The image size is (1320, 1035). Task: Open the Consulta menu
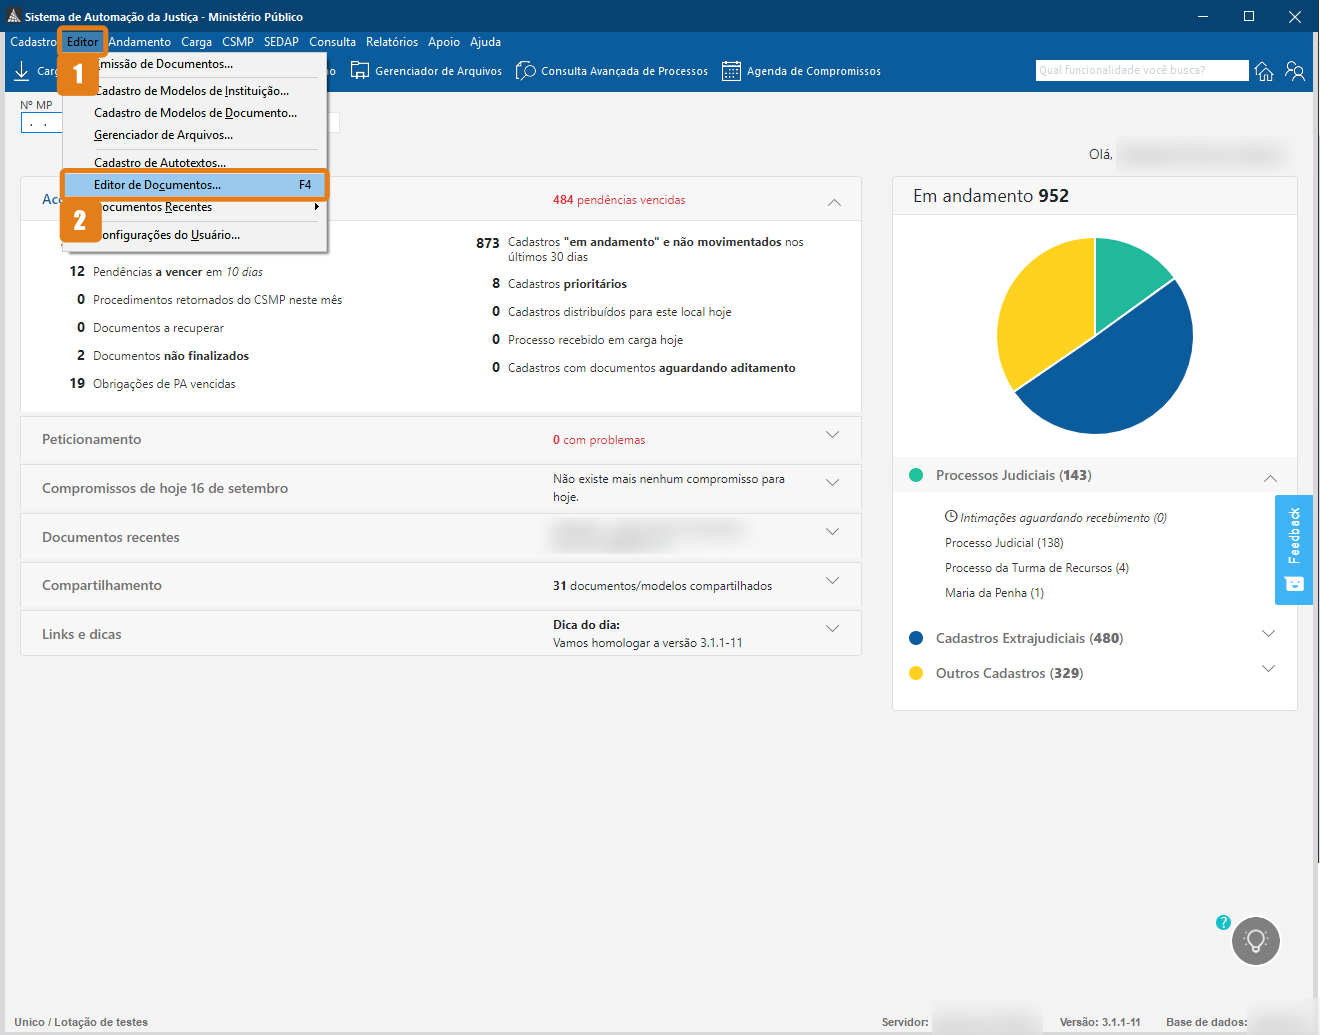[x=332, y=42]
